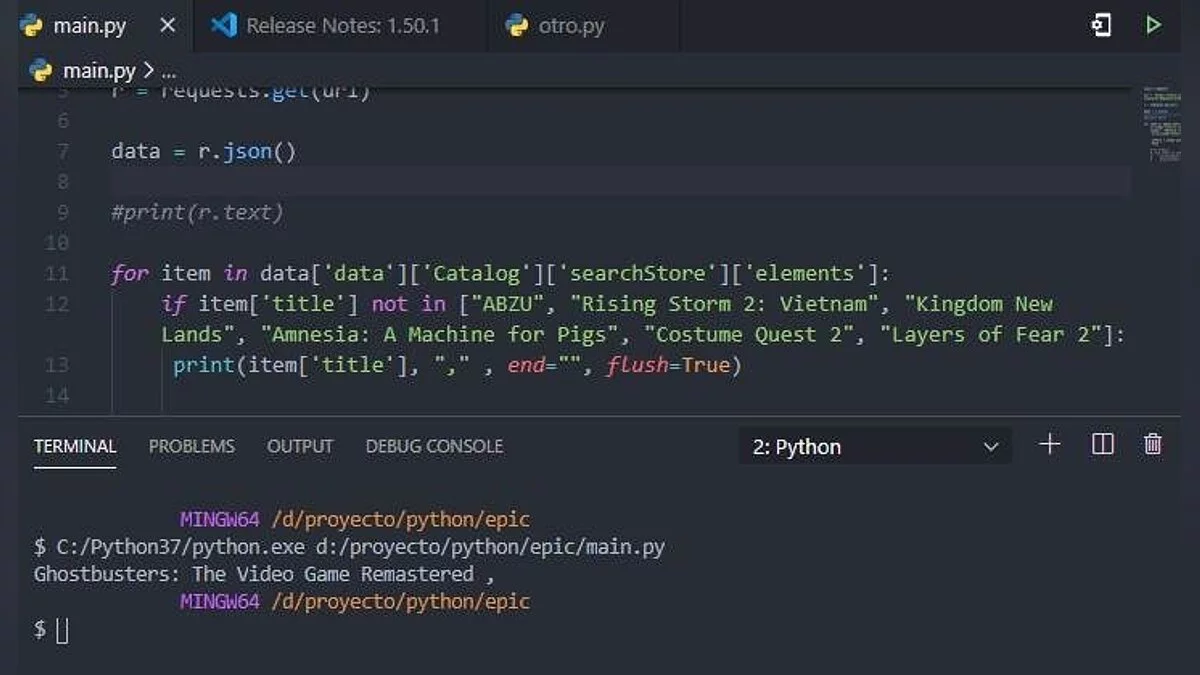Select the TERMINAL panel tab

75,446
